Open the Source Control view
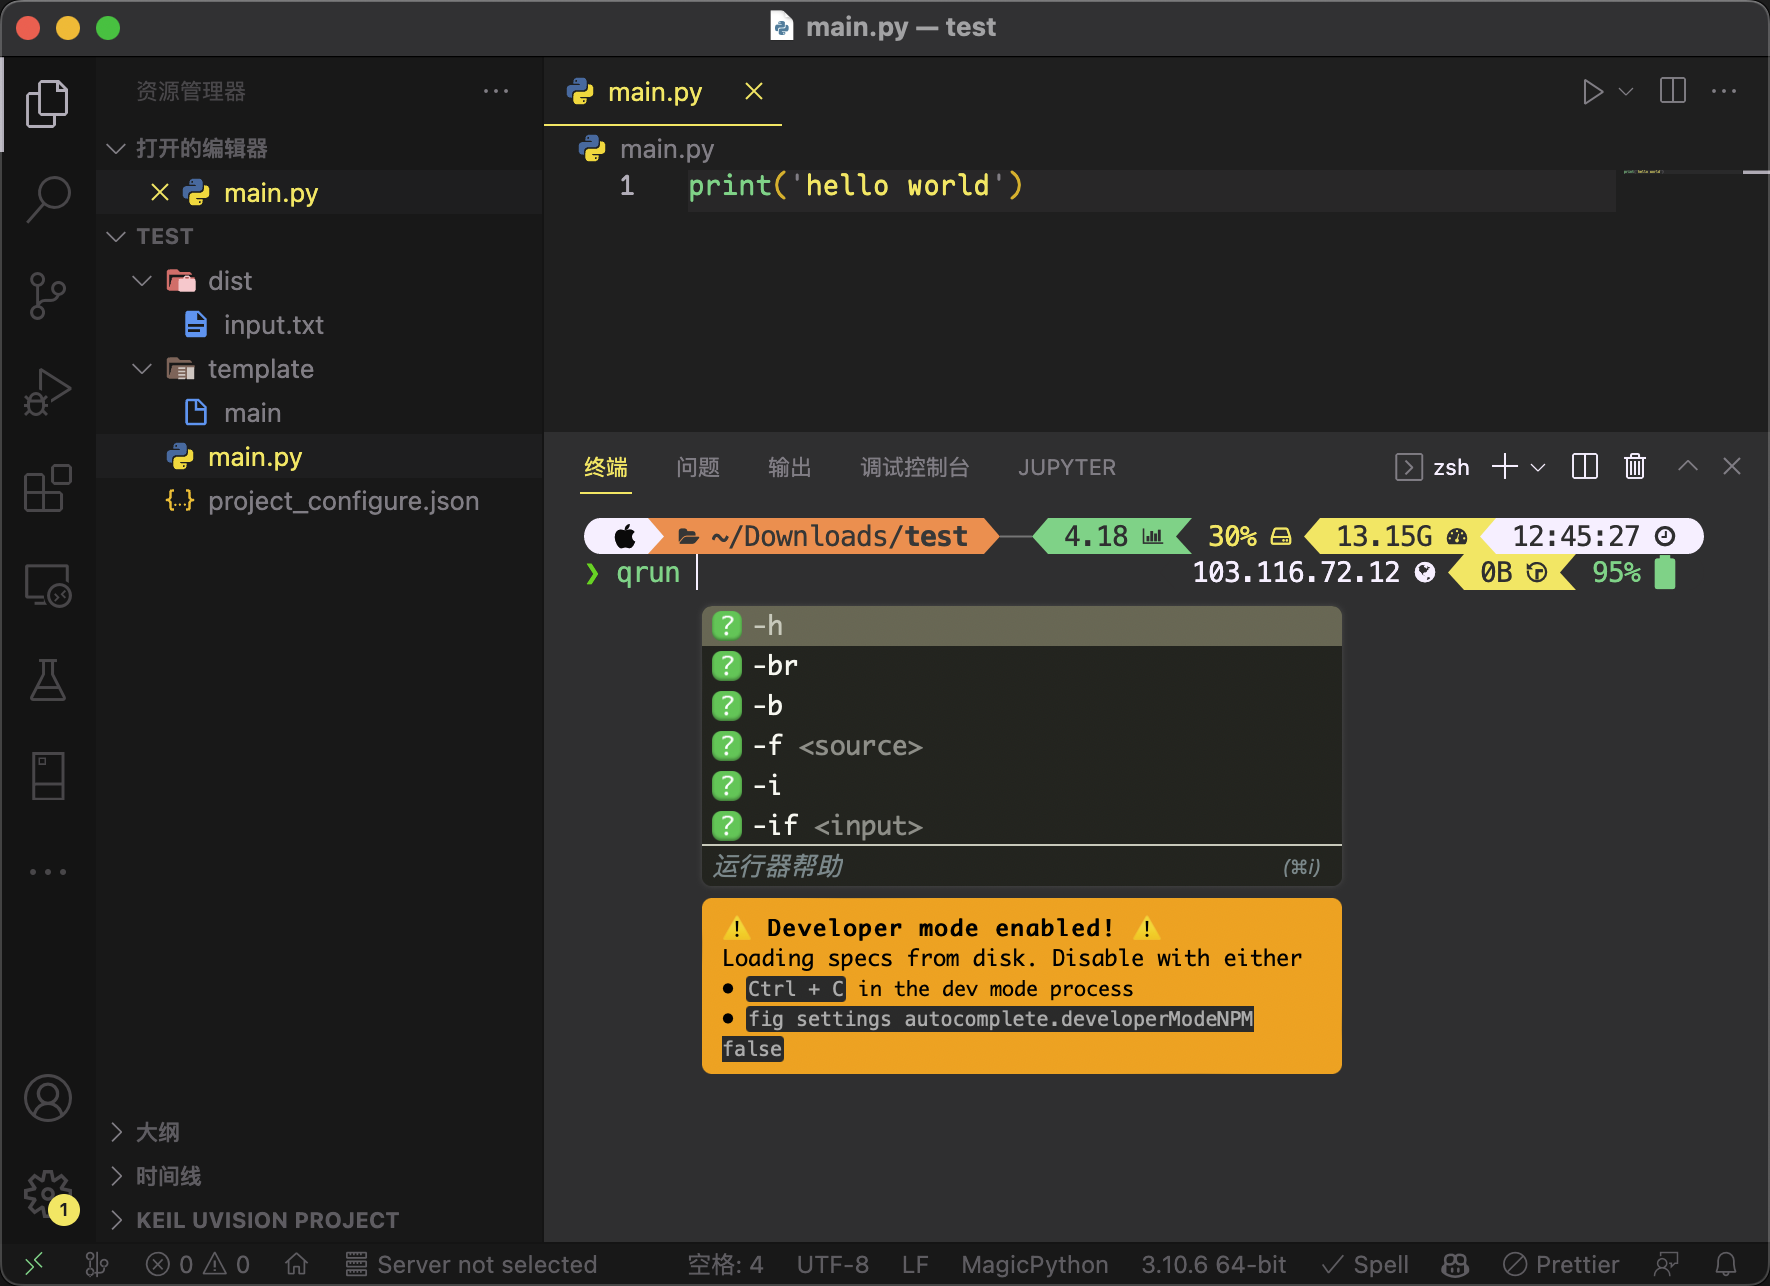 (47, 296)
